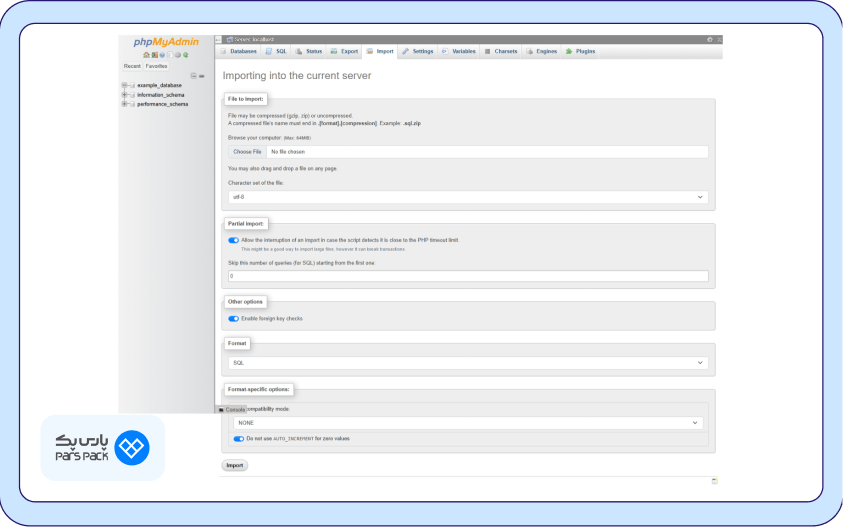Expand the example_database tree node
The height and width of the screenshot is (527, 843).
coord(124,85)
